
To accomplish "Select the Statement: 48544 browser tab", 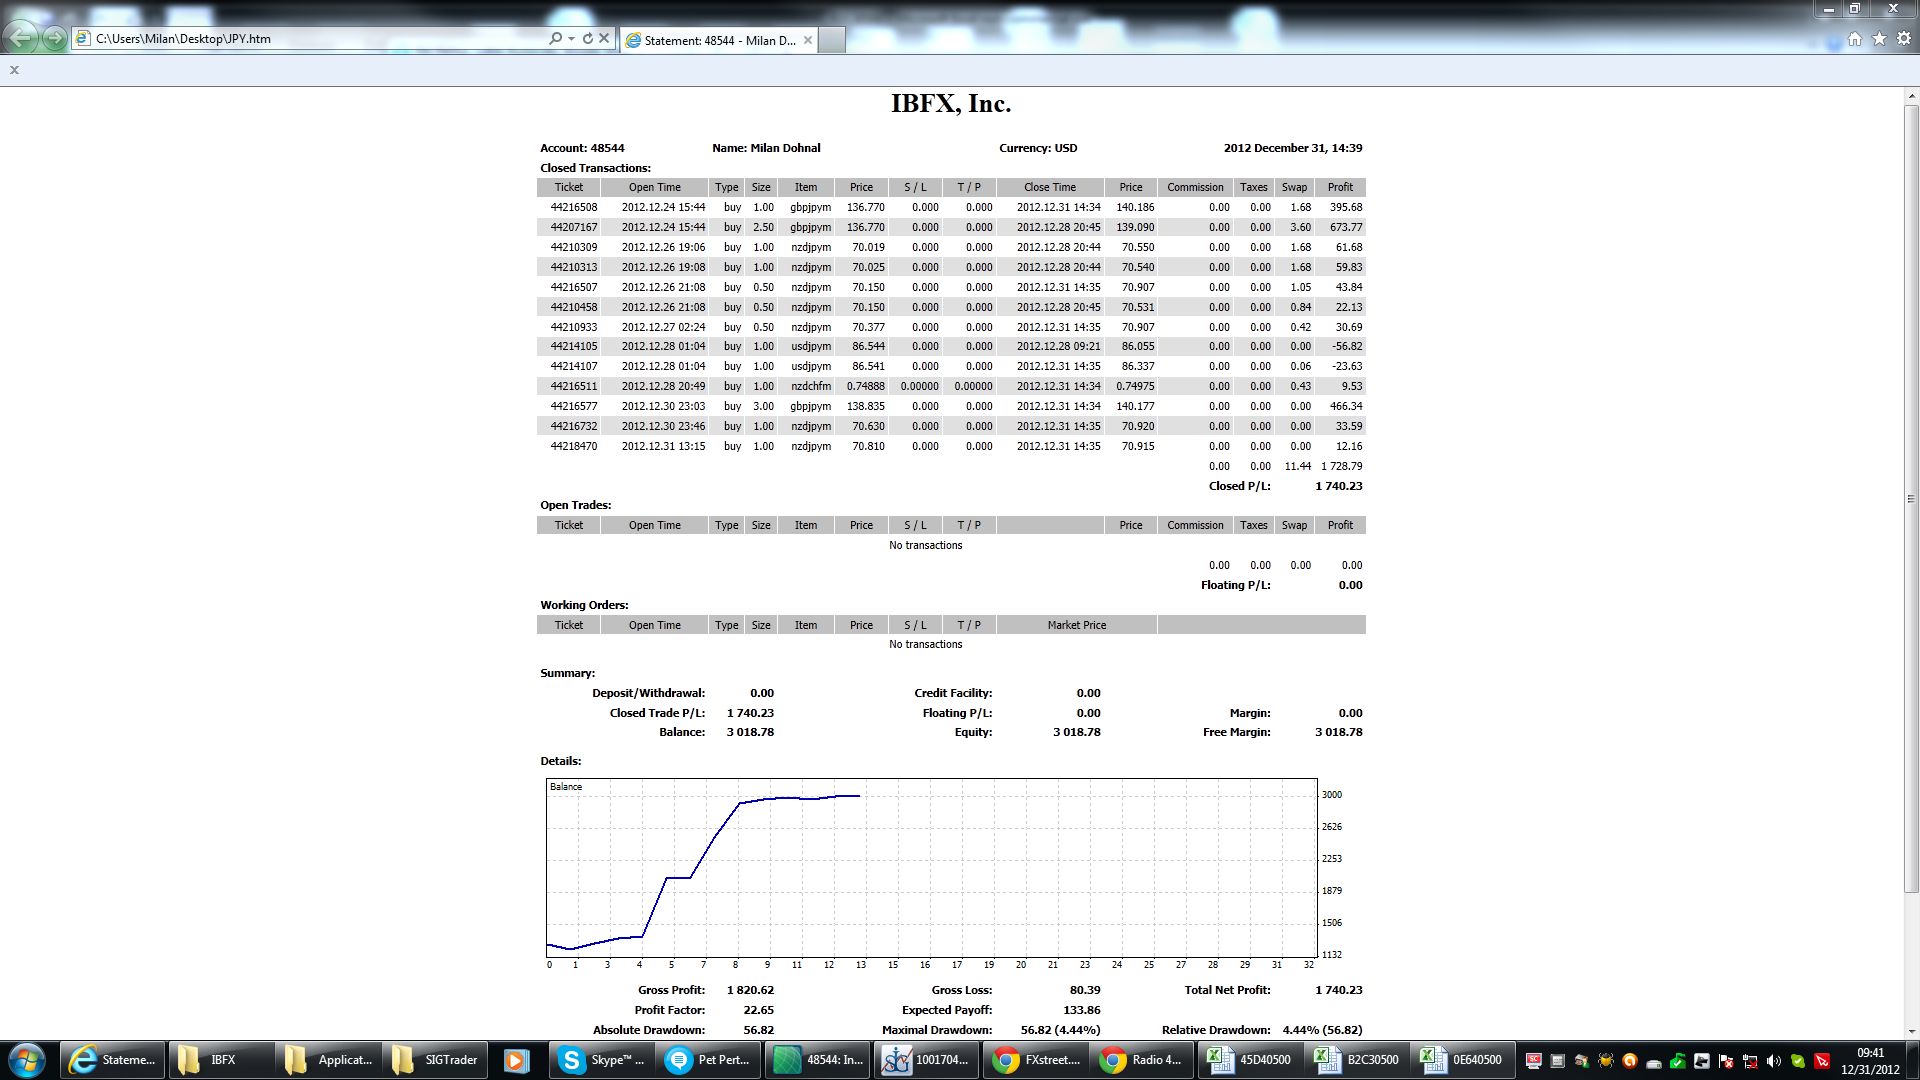I will coord(718,40).
